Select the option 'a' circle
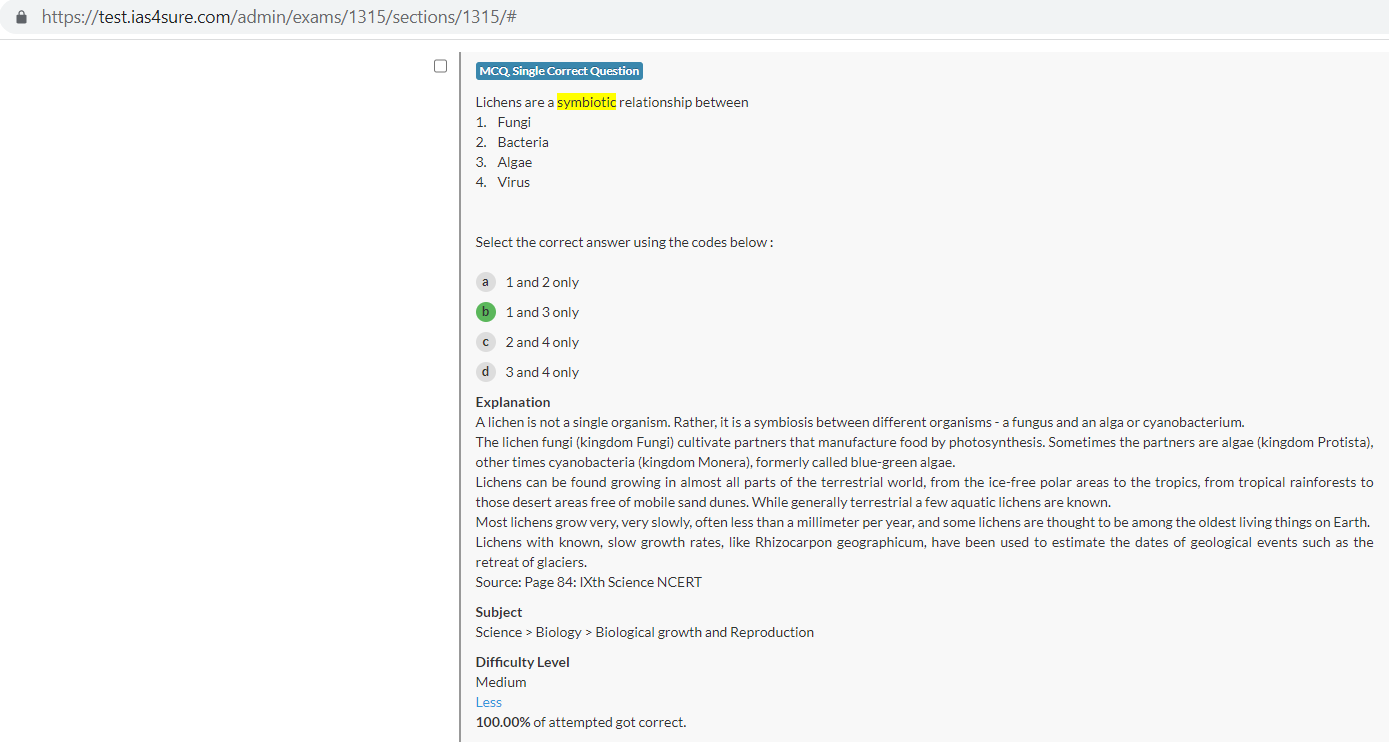 tap(485, 282)
